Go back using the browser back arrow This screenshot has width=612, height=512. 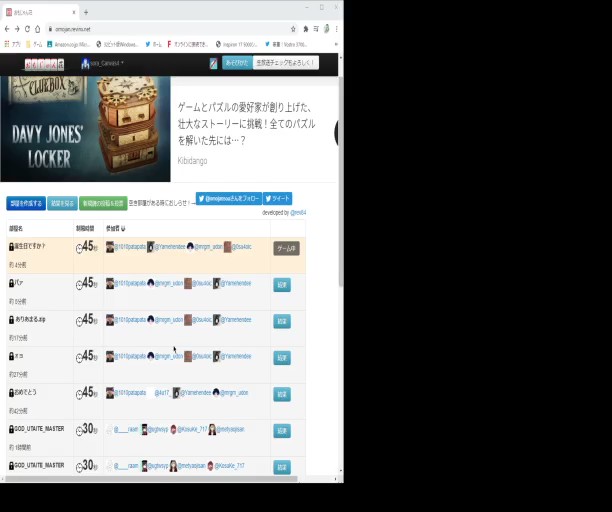(7, 29)
